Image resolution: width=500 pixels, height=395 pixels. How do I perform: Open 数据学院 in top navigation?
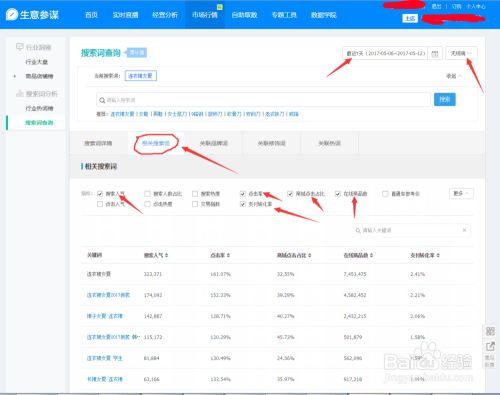(324, 15)
